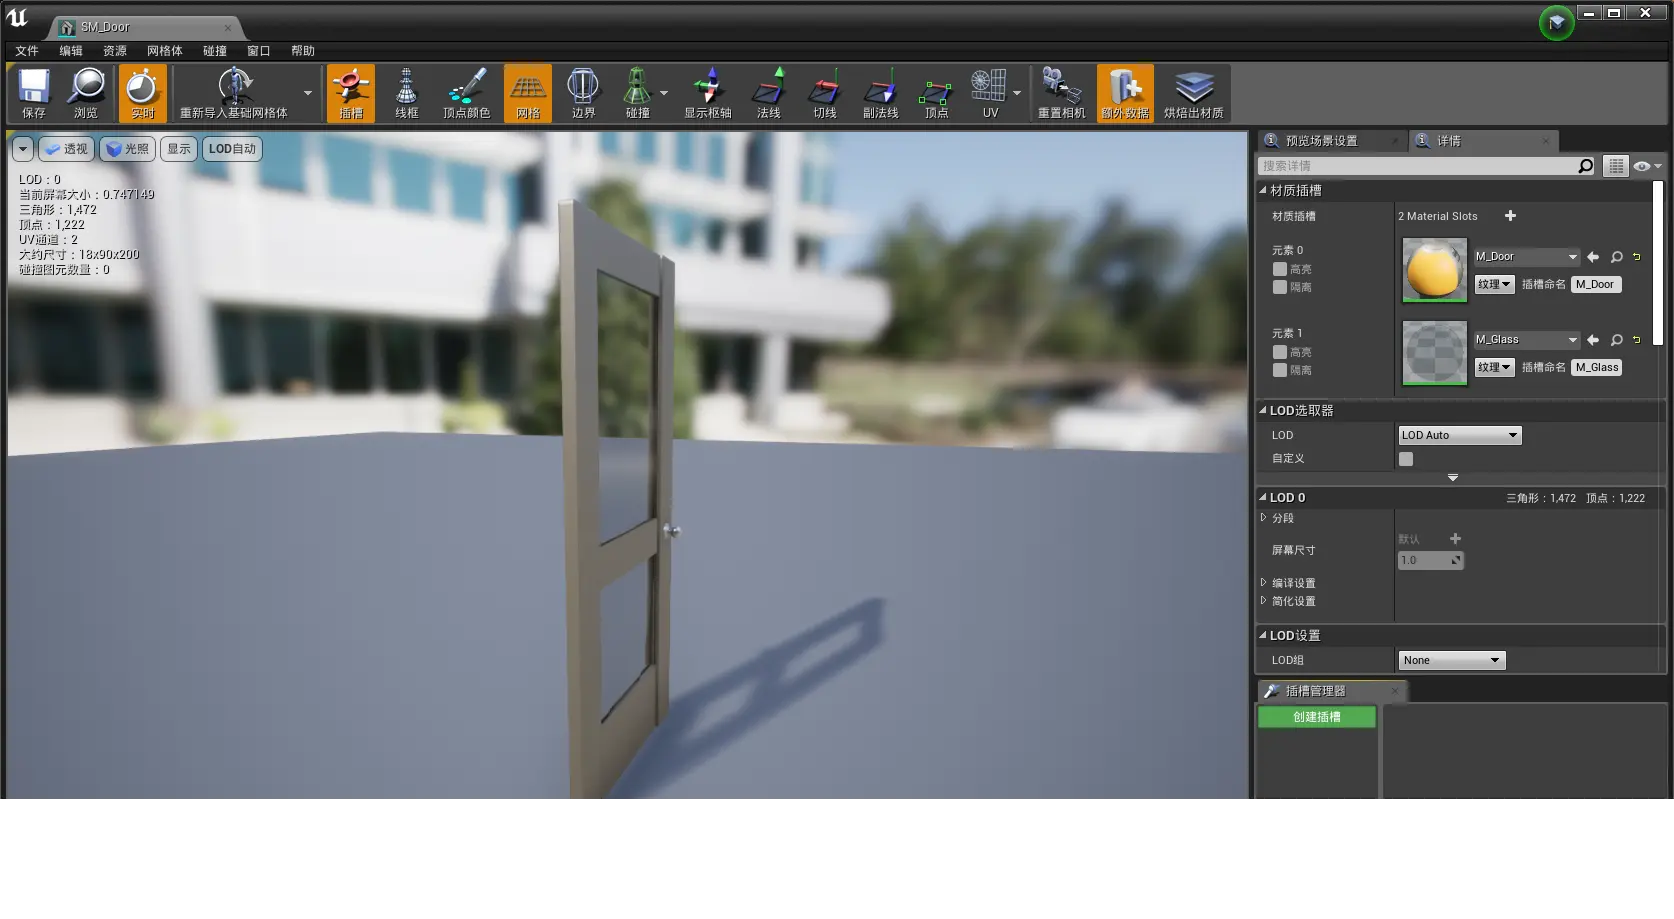Enable 隔离 checkbox for 元素 0

pos(1280,287)
